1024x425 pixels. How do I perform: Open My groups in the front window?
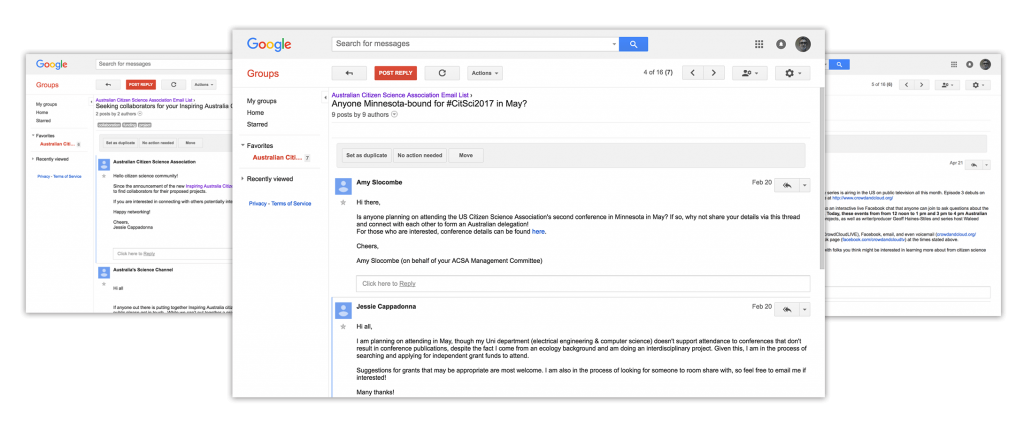[261, 101]
